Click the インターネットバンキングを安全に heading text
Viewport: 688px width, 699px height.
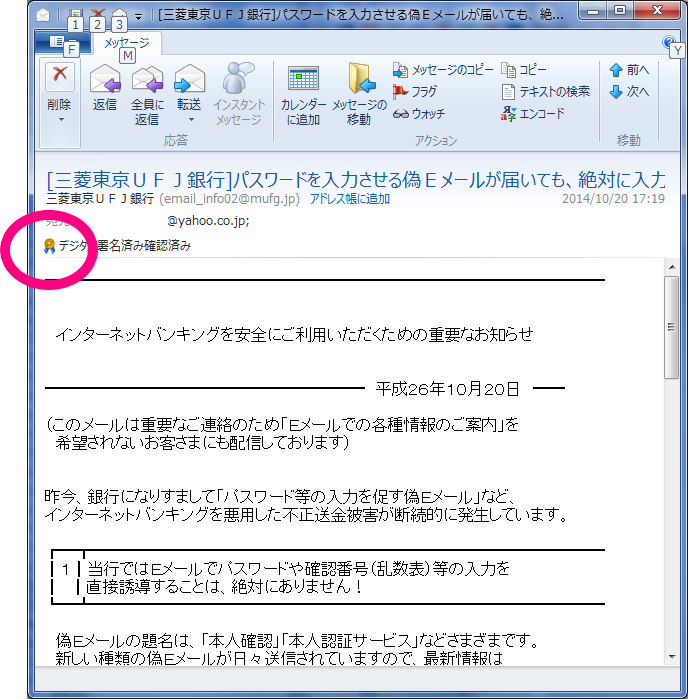[x=294, y=334]
